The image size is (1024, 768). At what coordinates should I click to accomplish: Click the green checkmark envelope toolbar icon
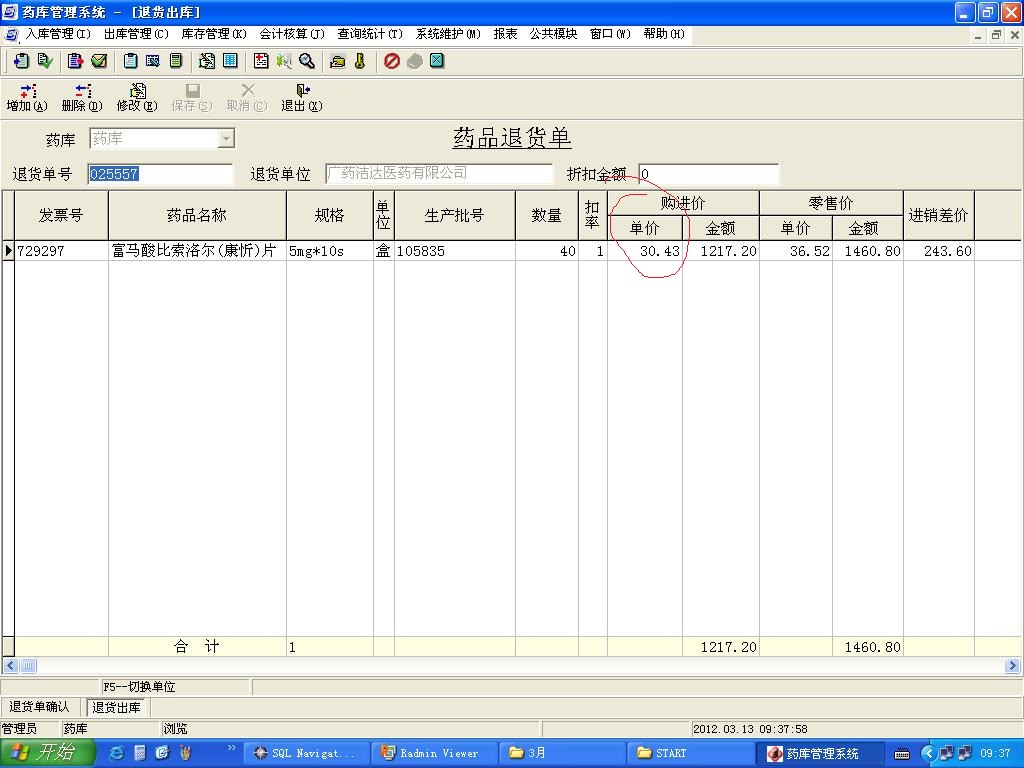pyautogui.click(x=99, y=61)
